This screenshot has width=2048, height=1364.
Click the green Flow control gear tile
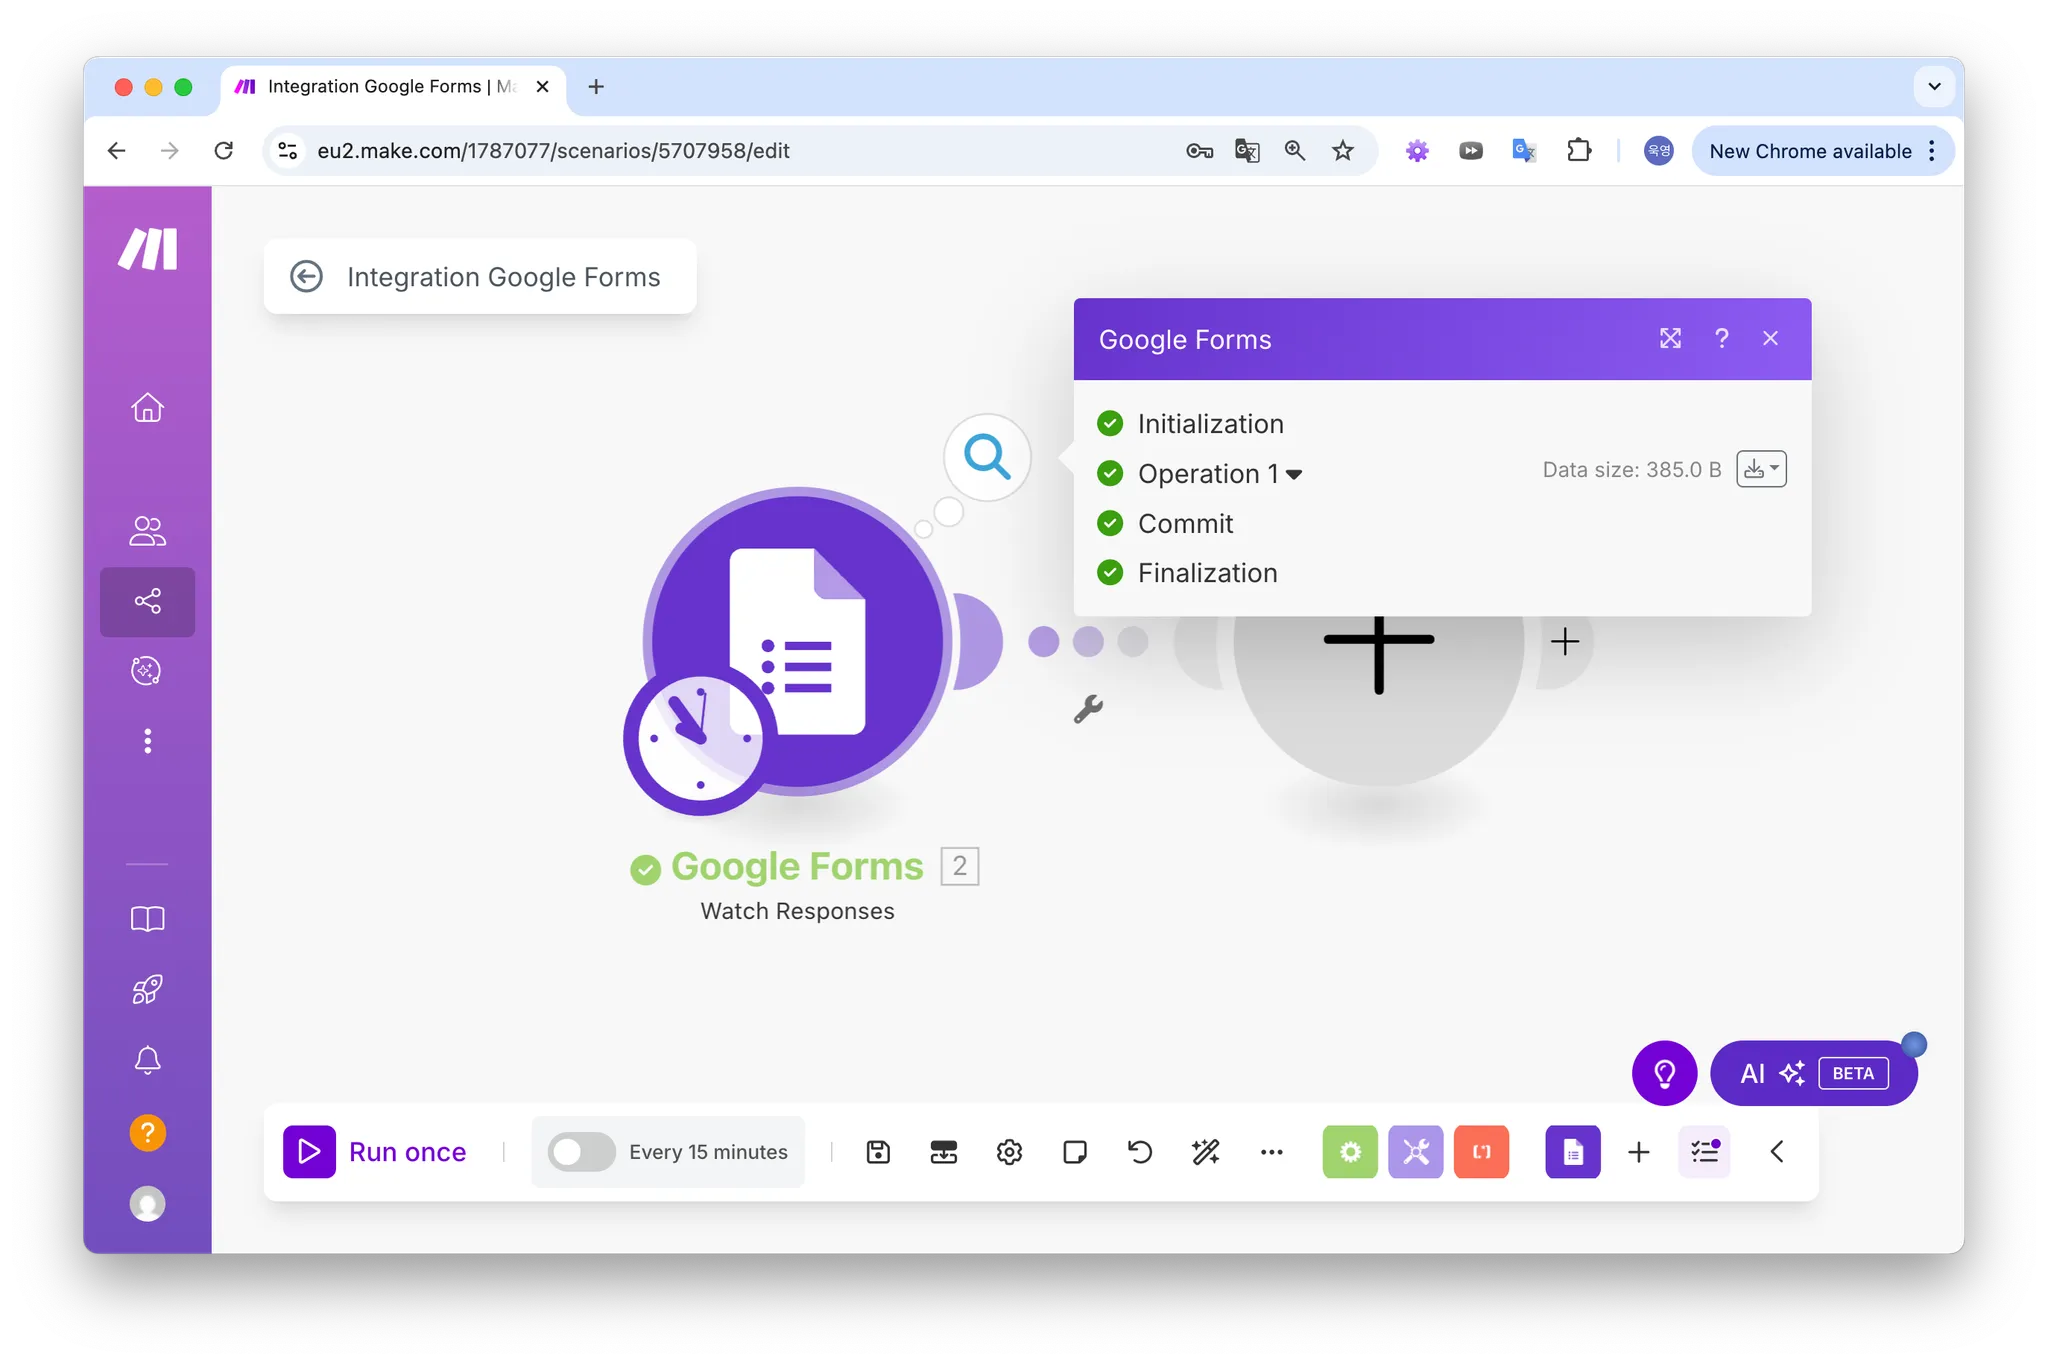coord(1350,1152)
